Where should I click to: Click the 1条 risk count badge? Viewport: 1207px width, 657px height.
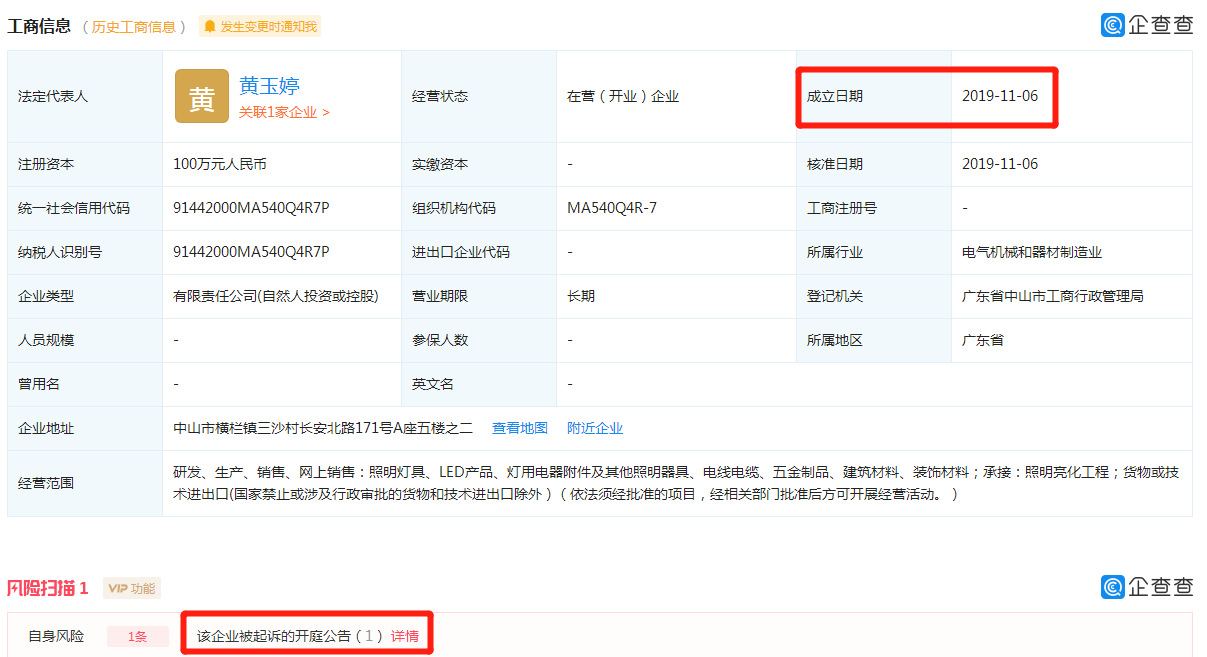tap(137, 633)
